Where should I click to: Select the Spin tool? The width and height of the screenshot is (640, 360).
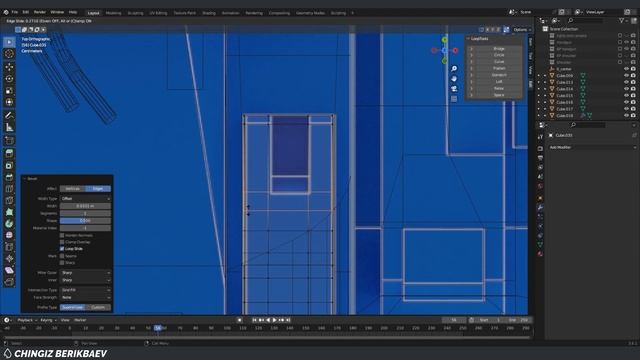[9, 224]
